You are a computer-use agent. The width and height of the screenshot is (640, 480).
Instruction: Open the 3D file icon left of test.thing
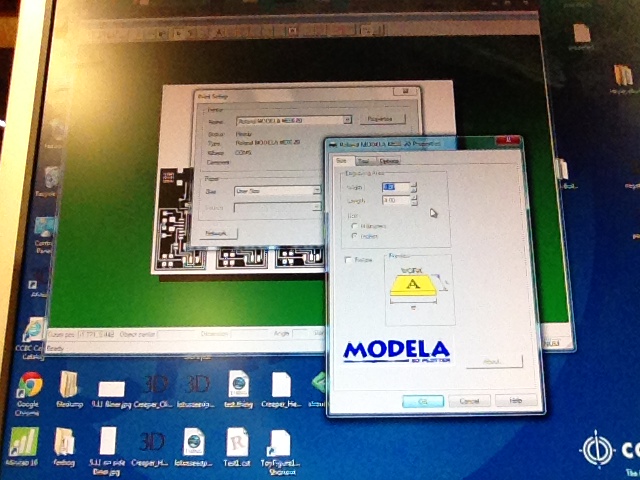(198, 385)
